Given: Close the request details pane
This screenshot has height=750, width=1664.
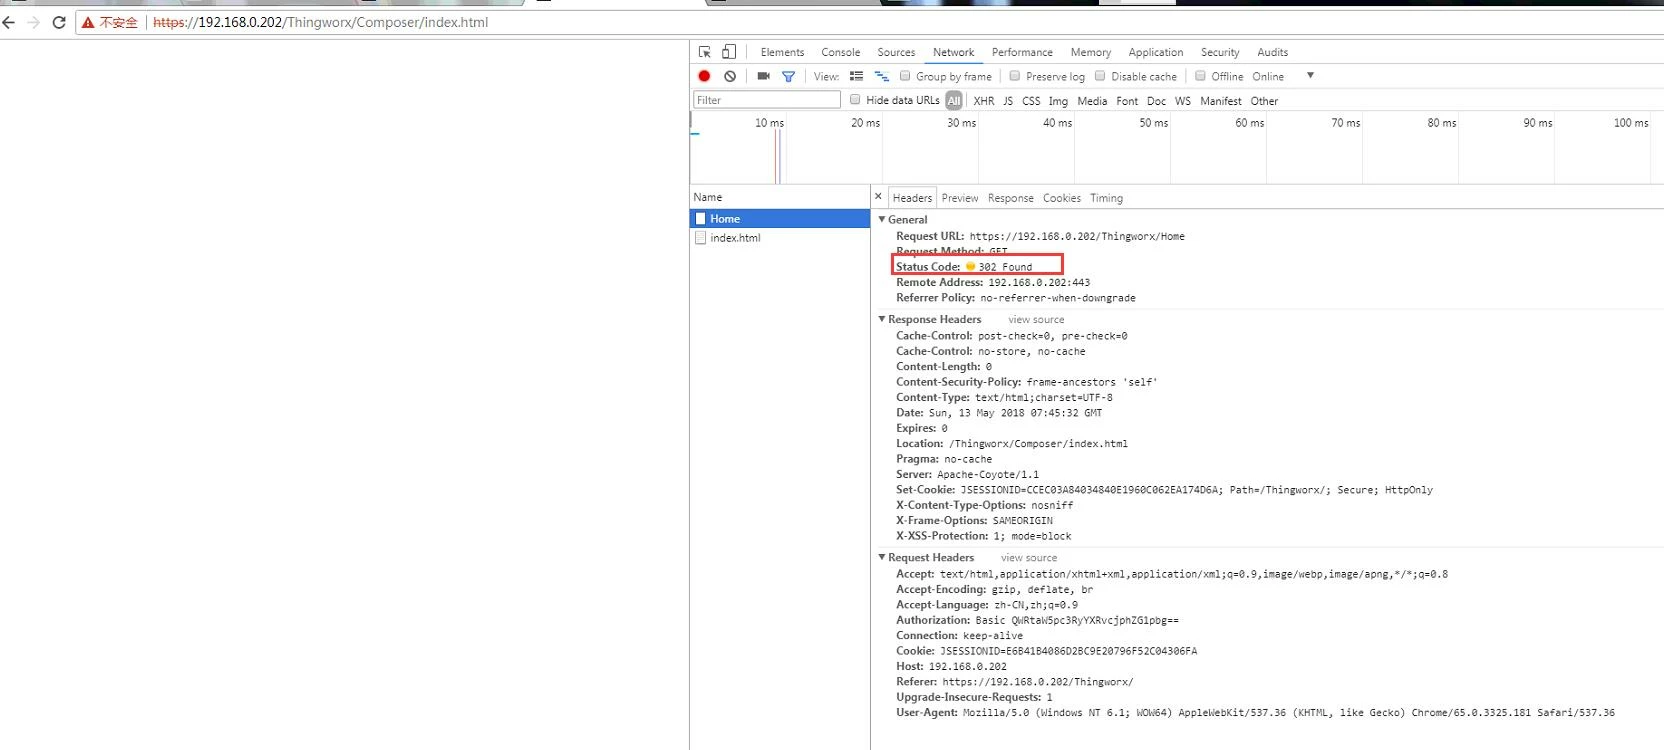Looking at the screenshot, I should (878, 197).
